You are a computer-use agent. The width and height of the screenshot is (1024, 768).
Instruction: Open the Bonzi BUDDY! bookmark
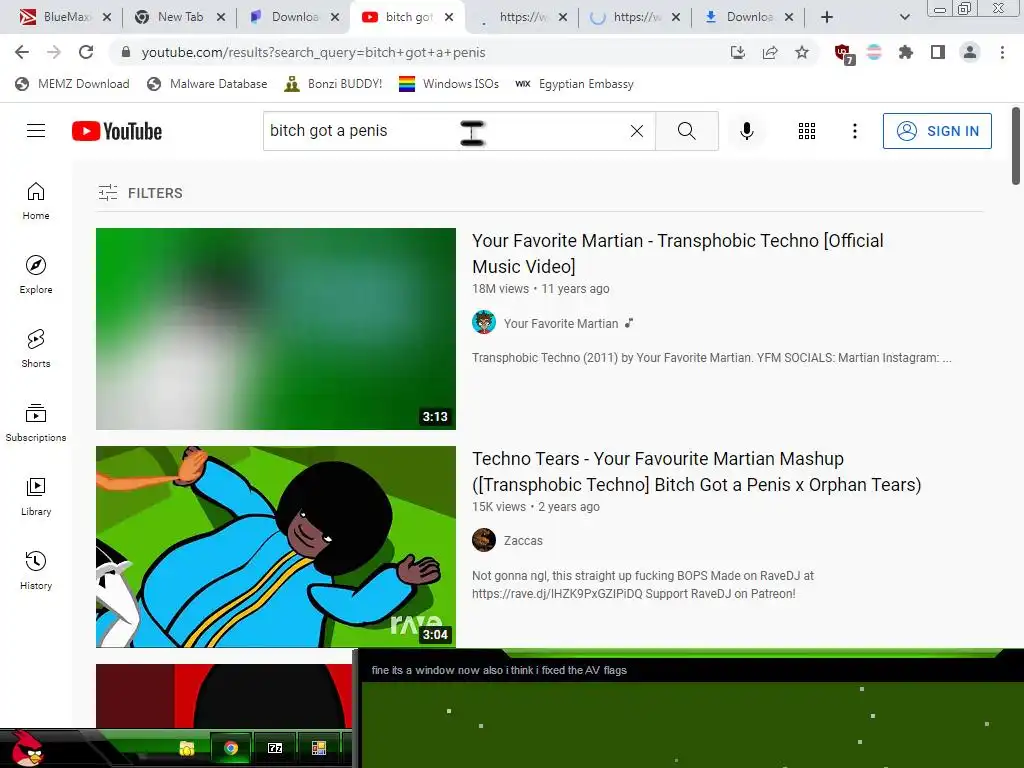click(x=333, y=84)
